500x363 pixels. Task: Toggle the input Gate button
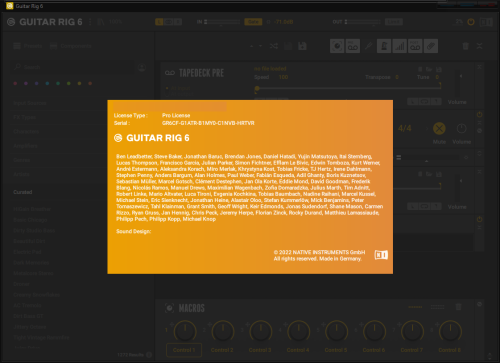[x=253, y=22]
